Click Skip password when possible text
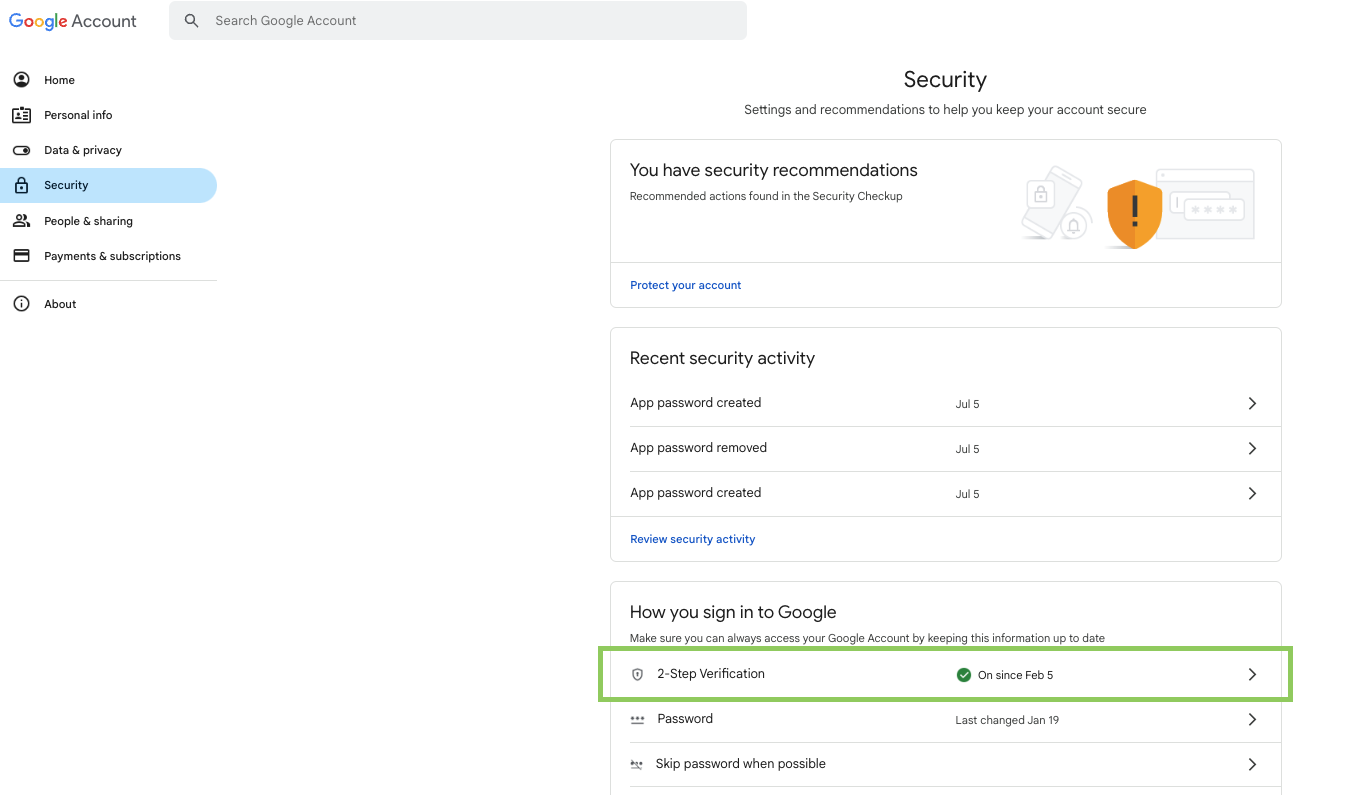This screenshot has height=795, width=1363. [x=741, y=764]
